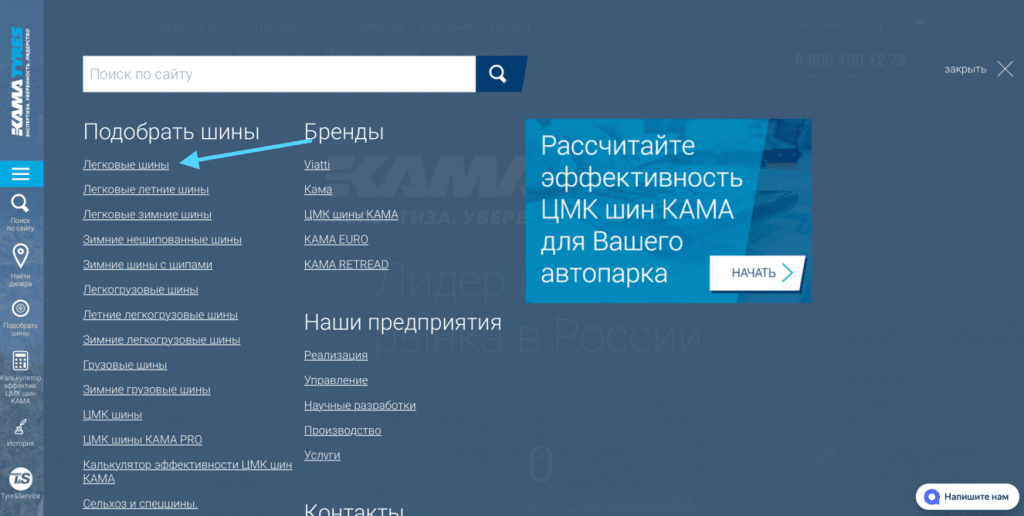Click the Бренды heading
The width and height of the screenshot is (1024, 516).
tap(344, 132)
